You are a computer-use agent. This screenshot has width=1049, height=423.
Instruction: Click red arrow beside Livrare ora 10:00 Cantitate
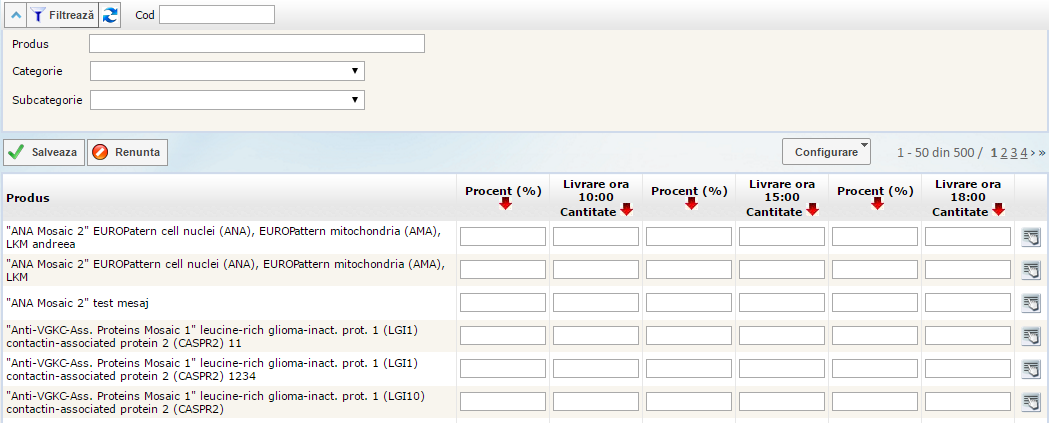point(626,210)
